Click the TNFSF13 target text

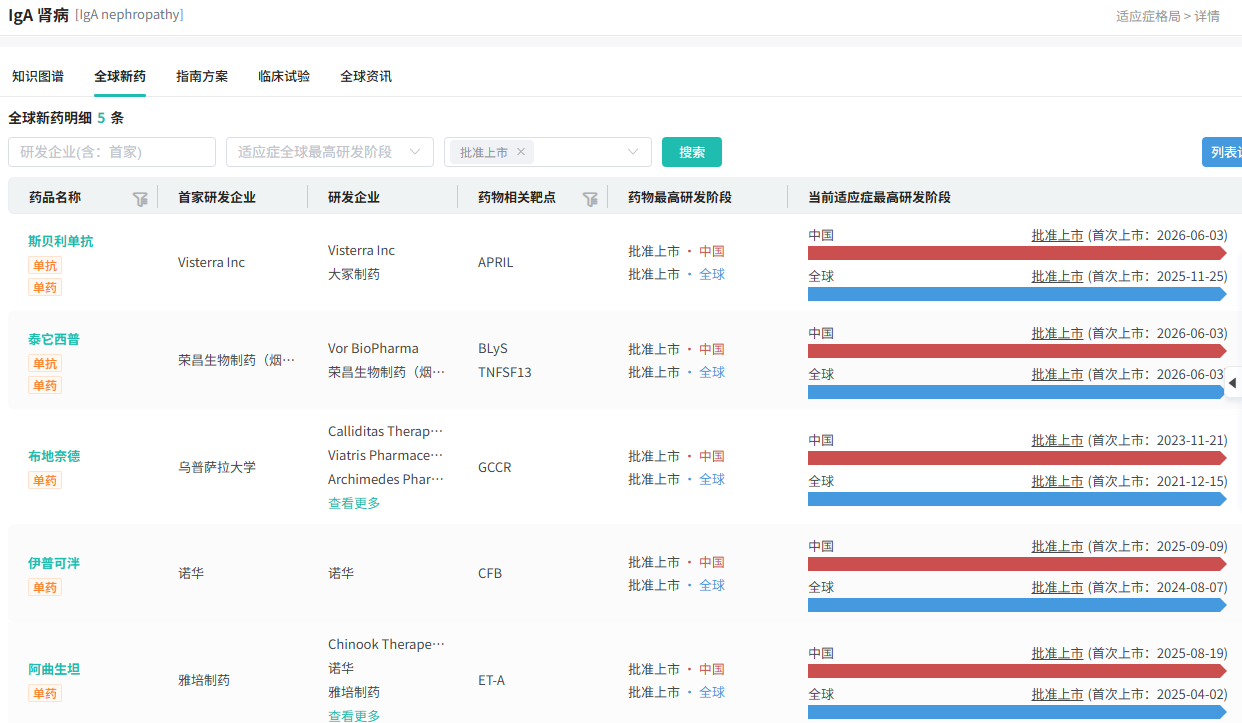pyautogui.click(x=505, y=372)
